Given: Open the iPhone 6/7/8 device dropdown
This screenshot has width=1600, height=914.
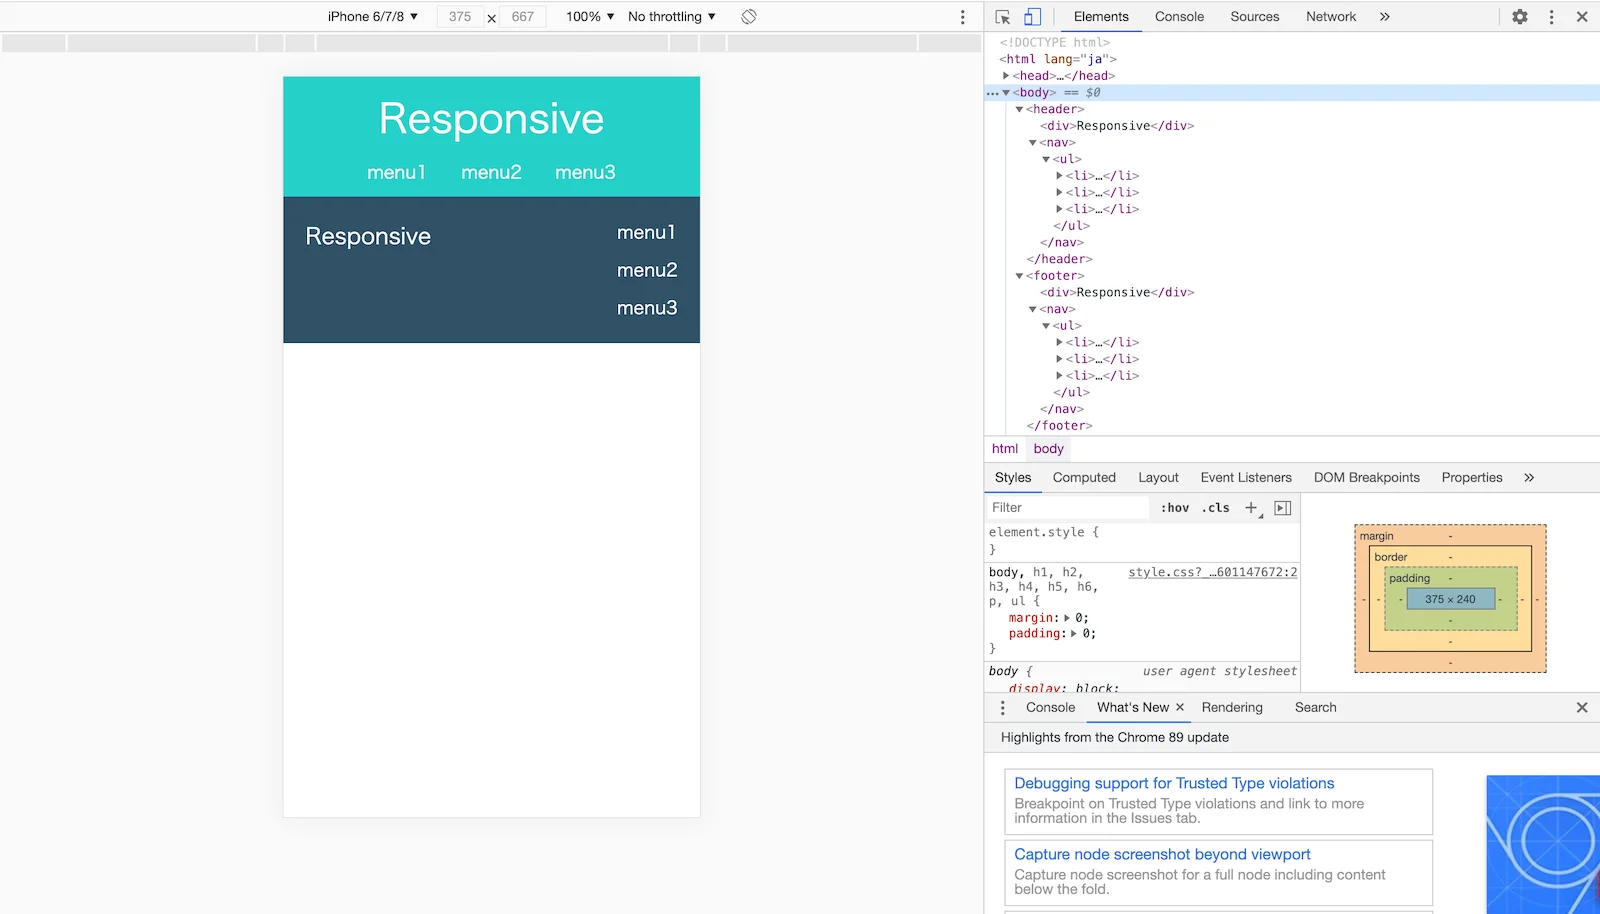Looking at the screenshot, I should (x=372, y=16).
